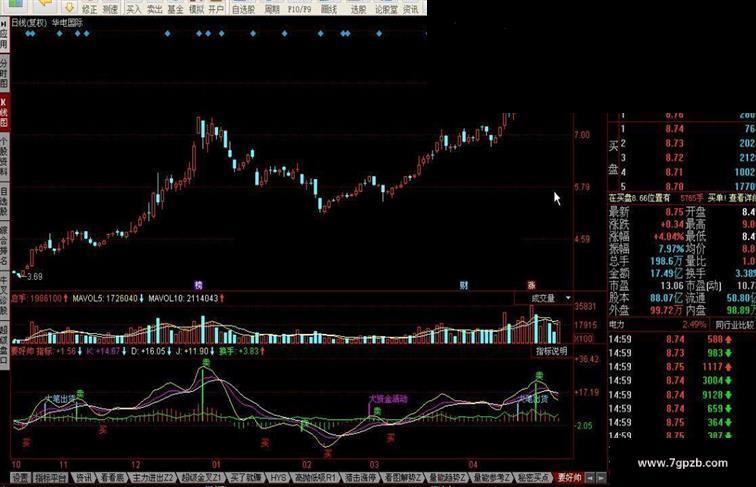Image resolution: width=756 pixels, height=487 pixels.
Task: Click the 日线(复权) chart period label
Action: coord(29,22)
